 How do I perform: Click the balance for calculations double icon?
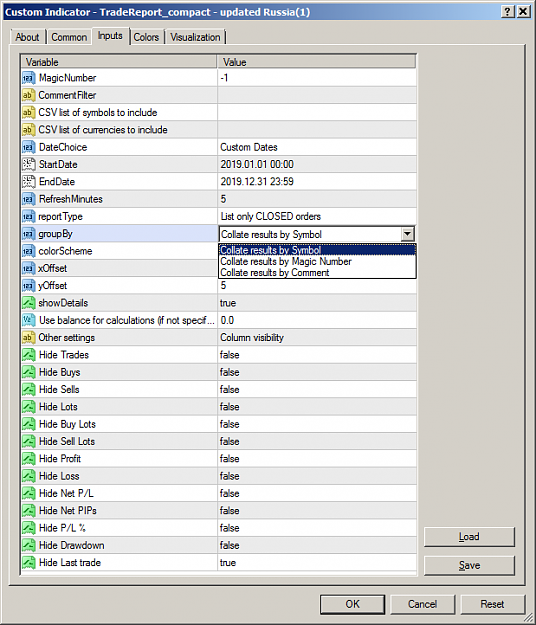click(28, 320)
